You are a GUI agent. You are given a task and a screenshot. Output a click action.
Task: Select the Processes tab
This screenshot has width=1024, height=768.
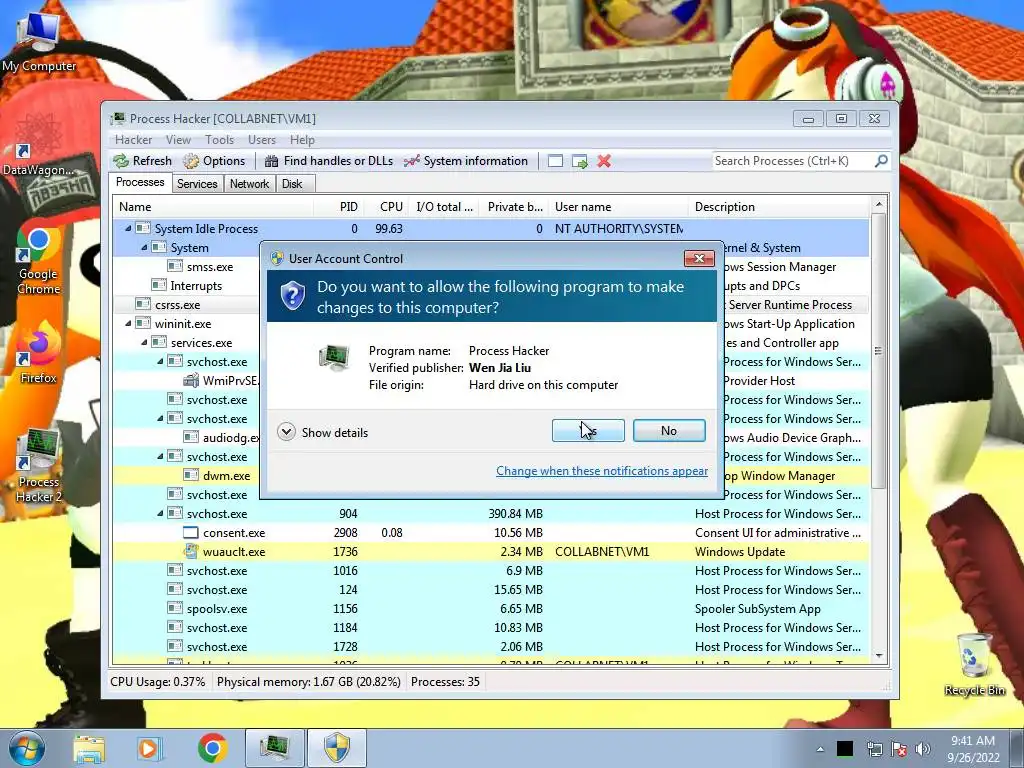pos(140,182)
